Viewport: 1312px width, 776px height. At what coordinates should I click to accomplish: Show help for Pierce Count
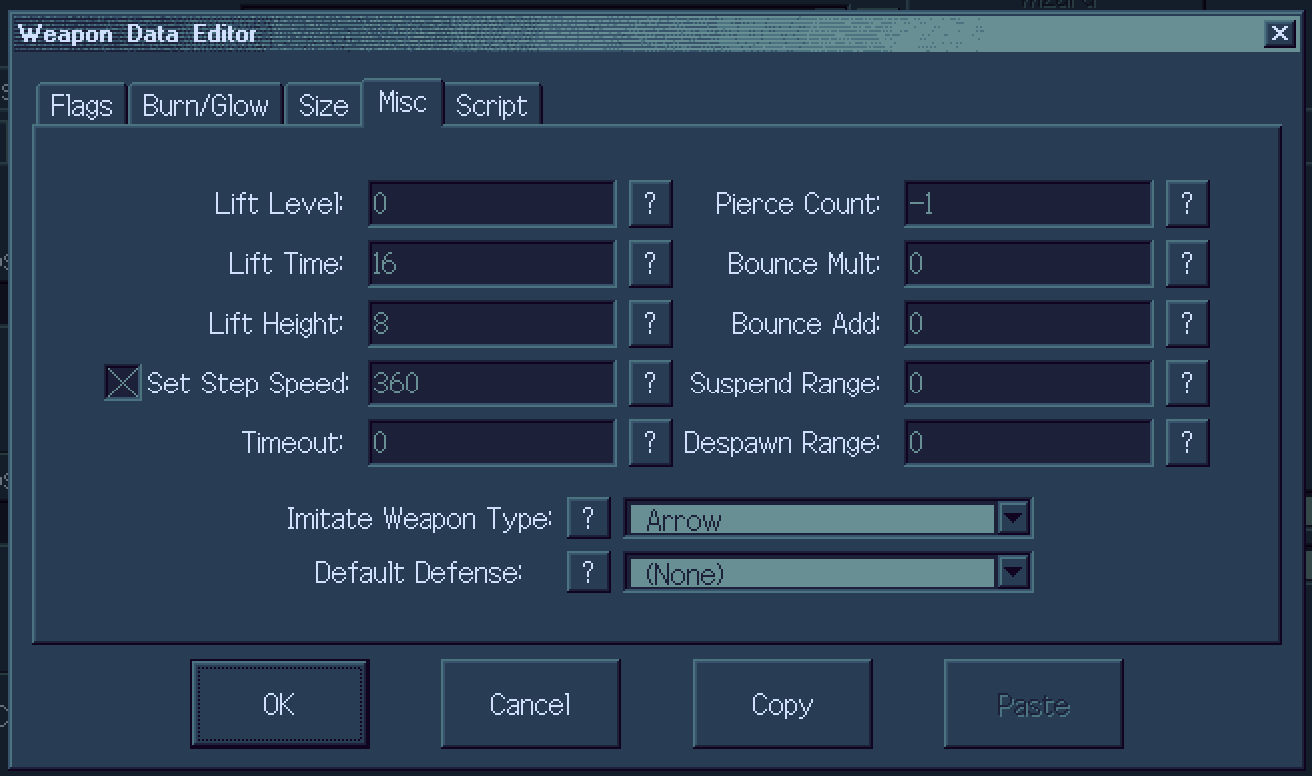(x=1187, y=204)
